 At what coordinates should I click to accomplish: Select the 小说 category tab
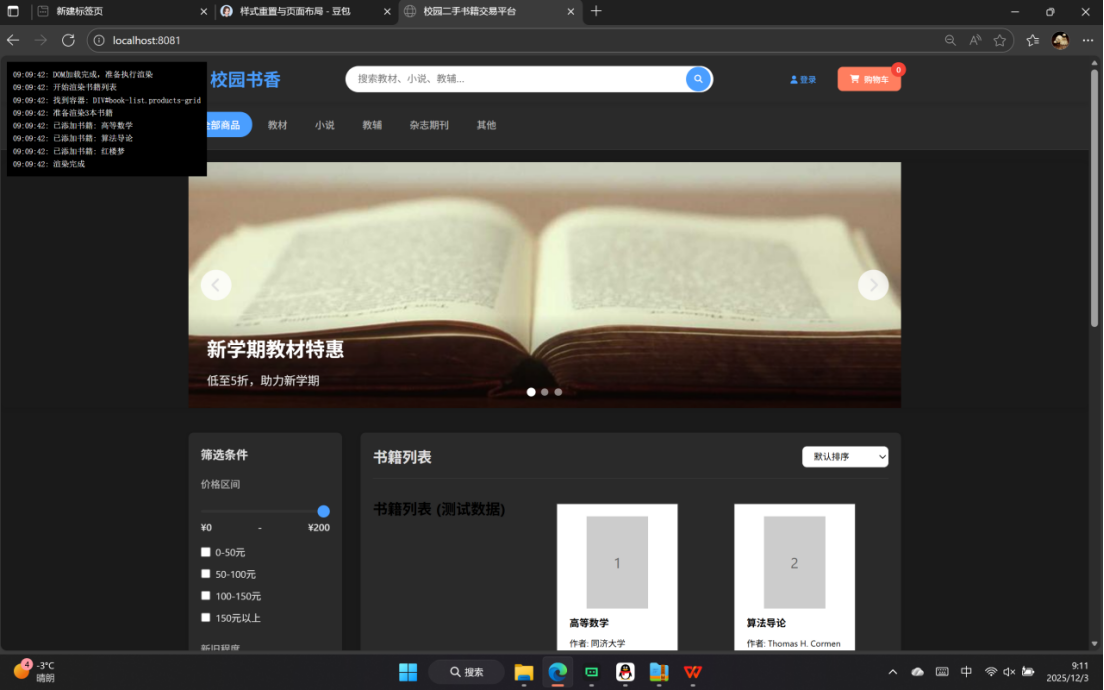click(325, 125)
